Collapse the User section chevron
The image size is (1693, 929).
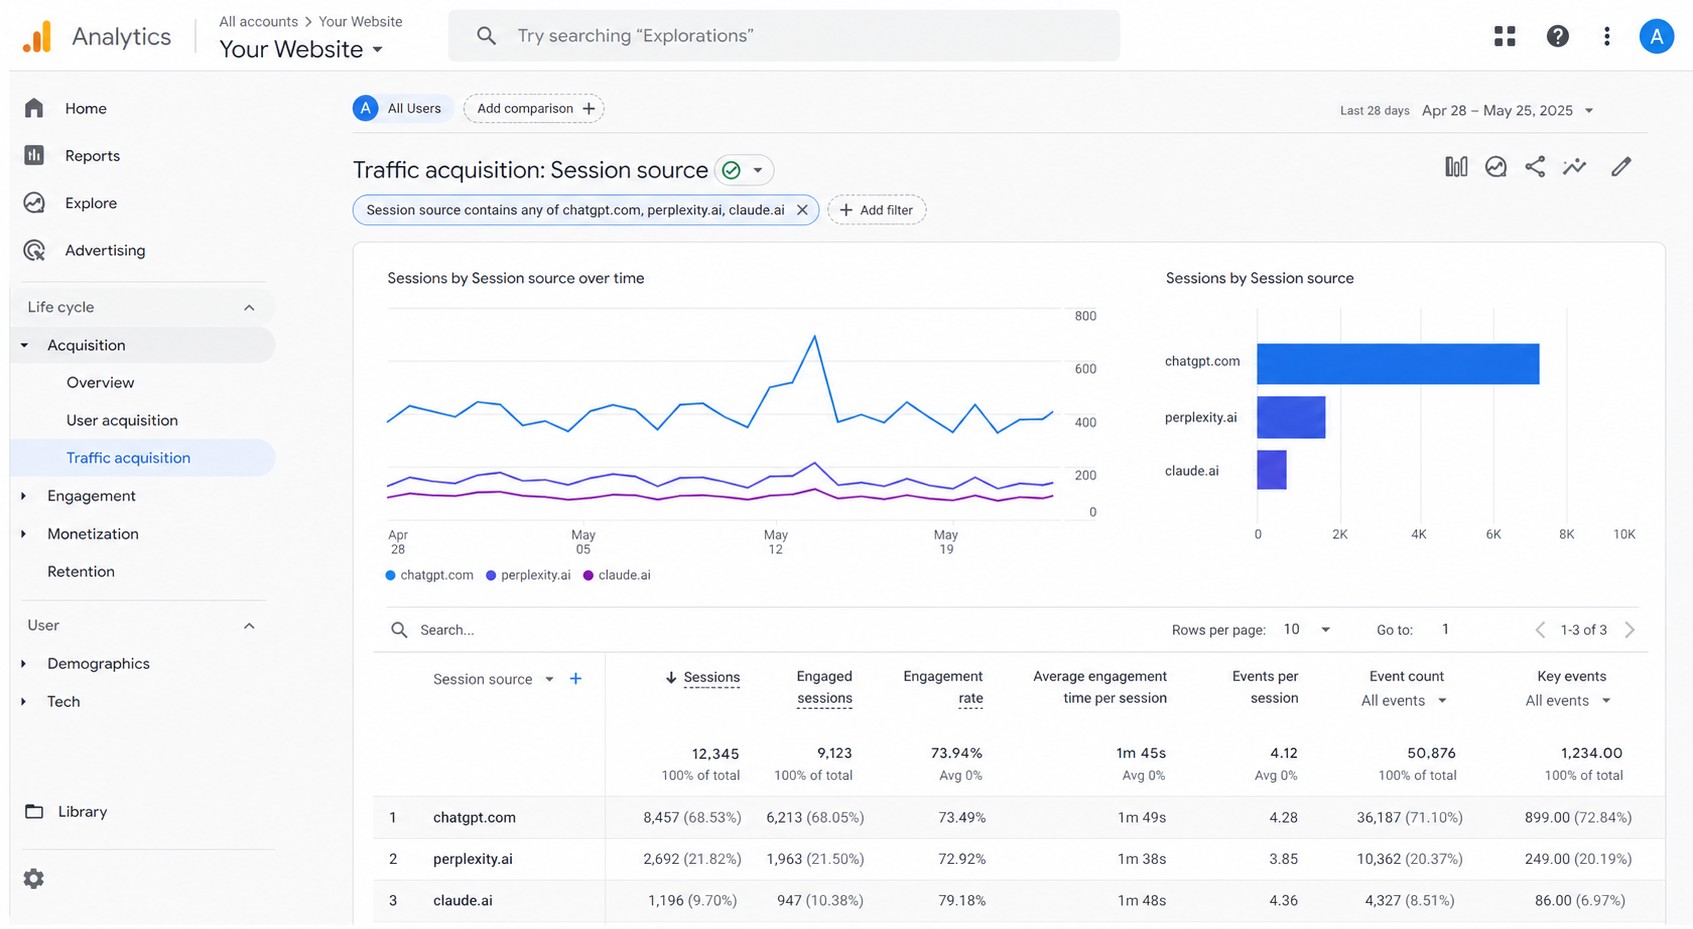point(249,626)
